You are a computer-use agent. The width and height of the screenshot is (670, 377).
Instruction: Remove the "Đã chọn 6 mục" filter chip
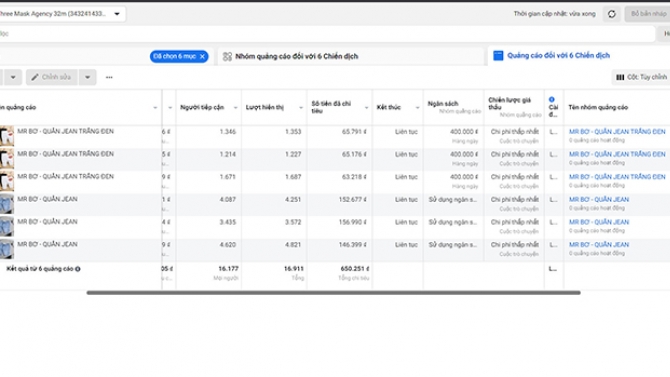click(x=203, y=56)
